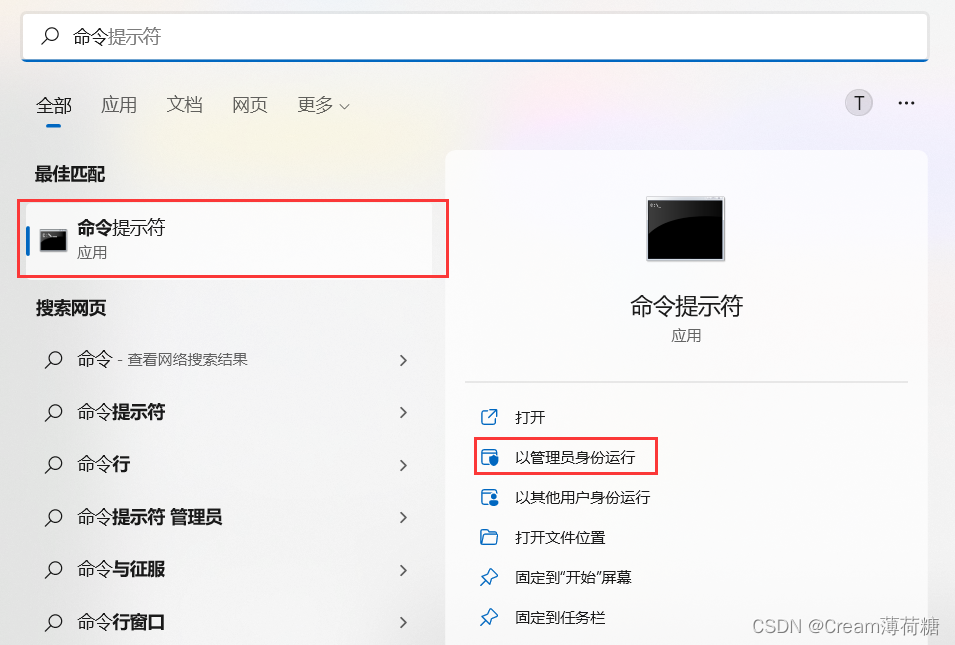Click search icon beside 命令行 suggestion

[x=54, y=465]
